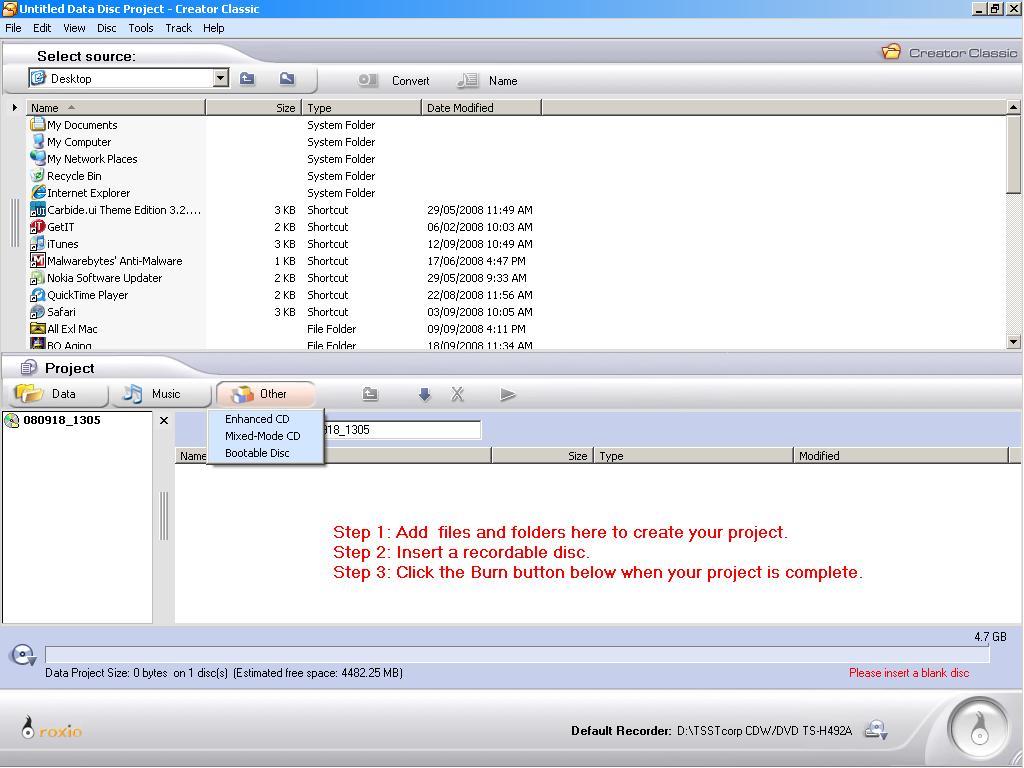The height and width of the screenshot is (768, 1024).
Task: Choose Mixed-Mode CD from the Other menu
Action: click(266, 436)
